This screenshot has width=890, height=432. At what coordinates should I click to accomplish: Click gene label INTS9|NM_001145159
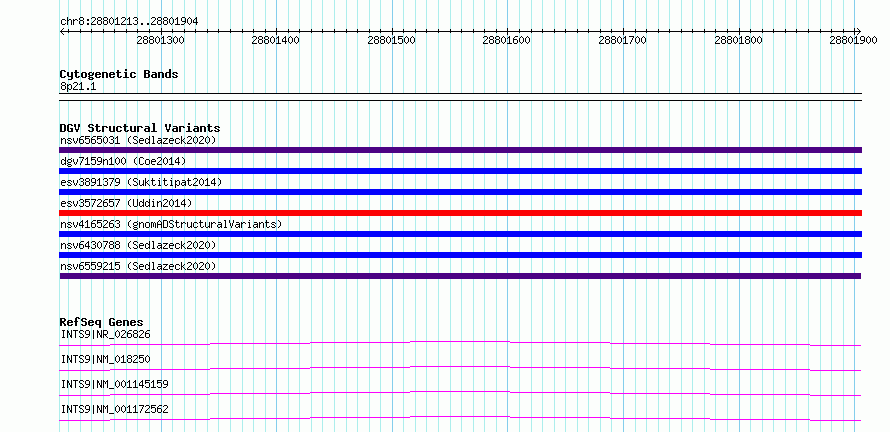[114, 384]
